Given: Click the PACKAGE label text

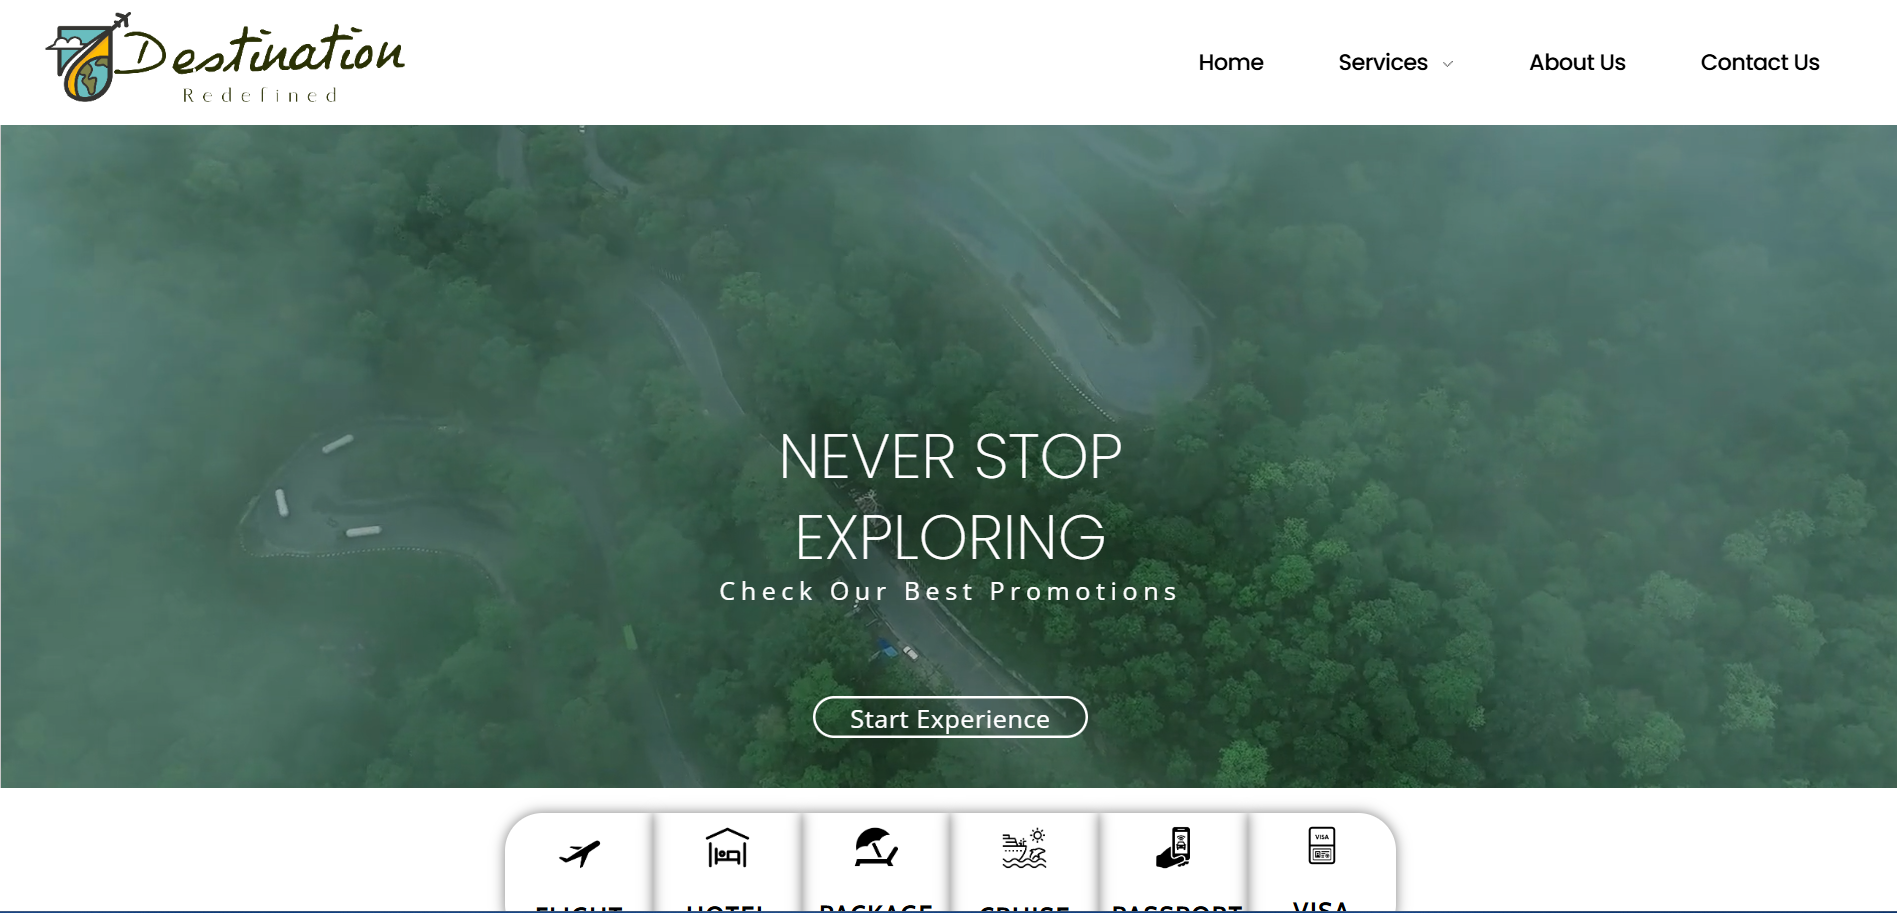Looking at the screenshot, I should click(x=875, y=907).
